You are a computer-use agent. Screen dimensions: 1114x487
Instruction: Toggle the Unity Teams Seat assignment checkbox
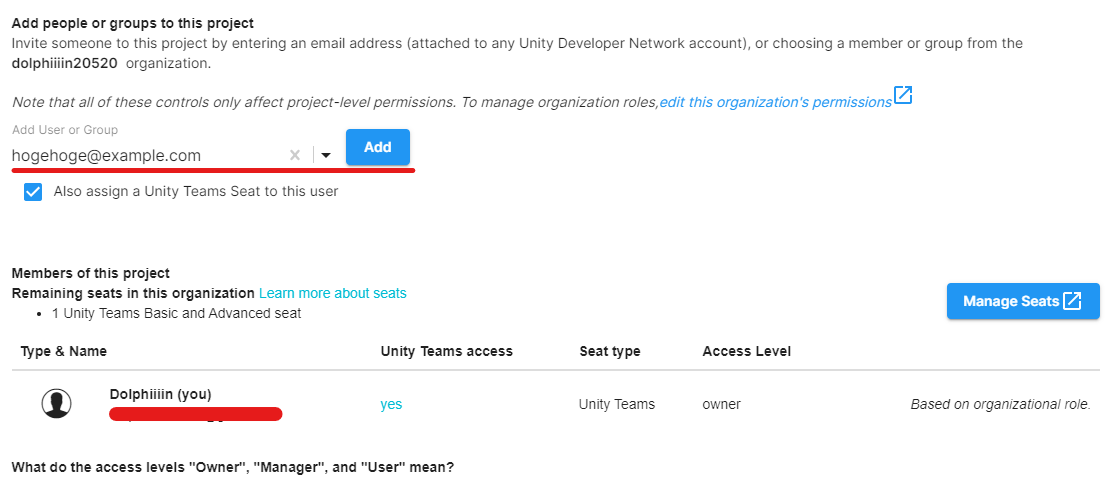tap(33, 192)
